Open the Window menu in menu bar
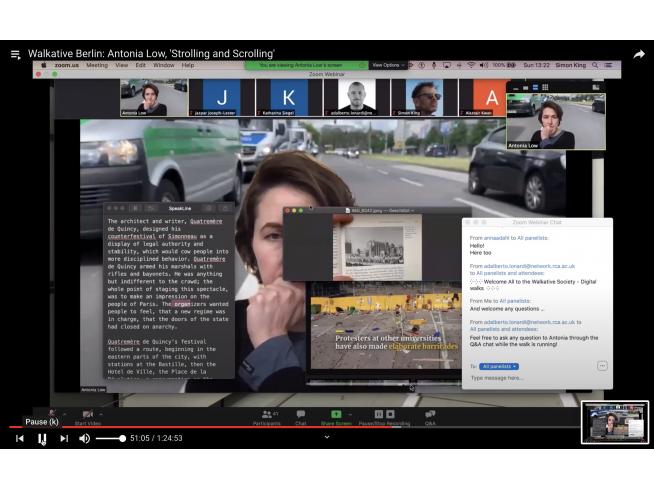Image resolution: width=654 pixels, height=490 pixels. (163, 65)
